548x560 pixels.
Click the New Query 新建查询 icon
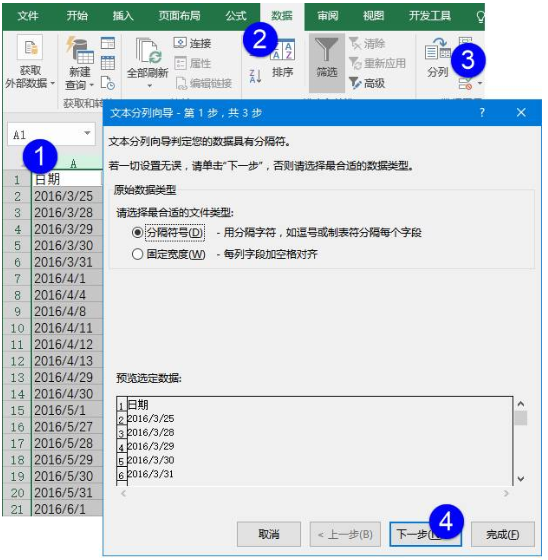click(x=79, y=51)
